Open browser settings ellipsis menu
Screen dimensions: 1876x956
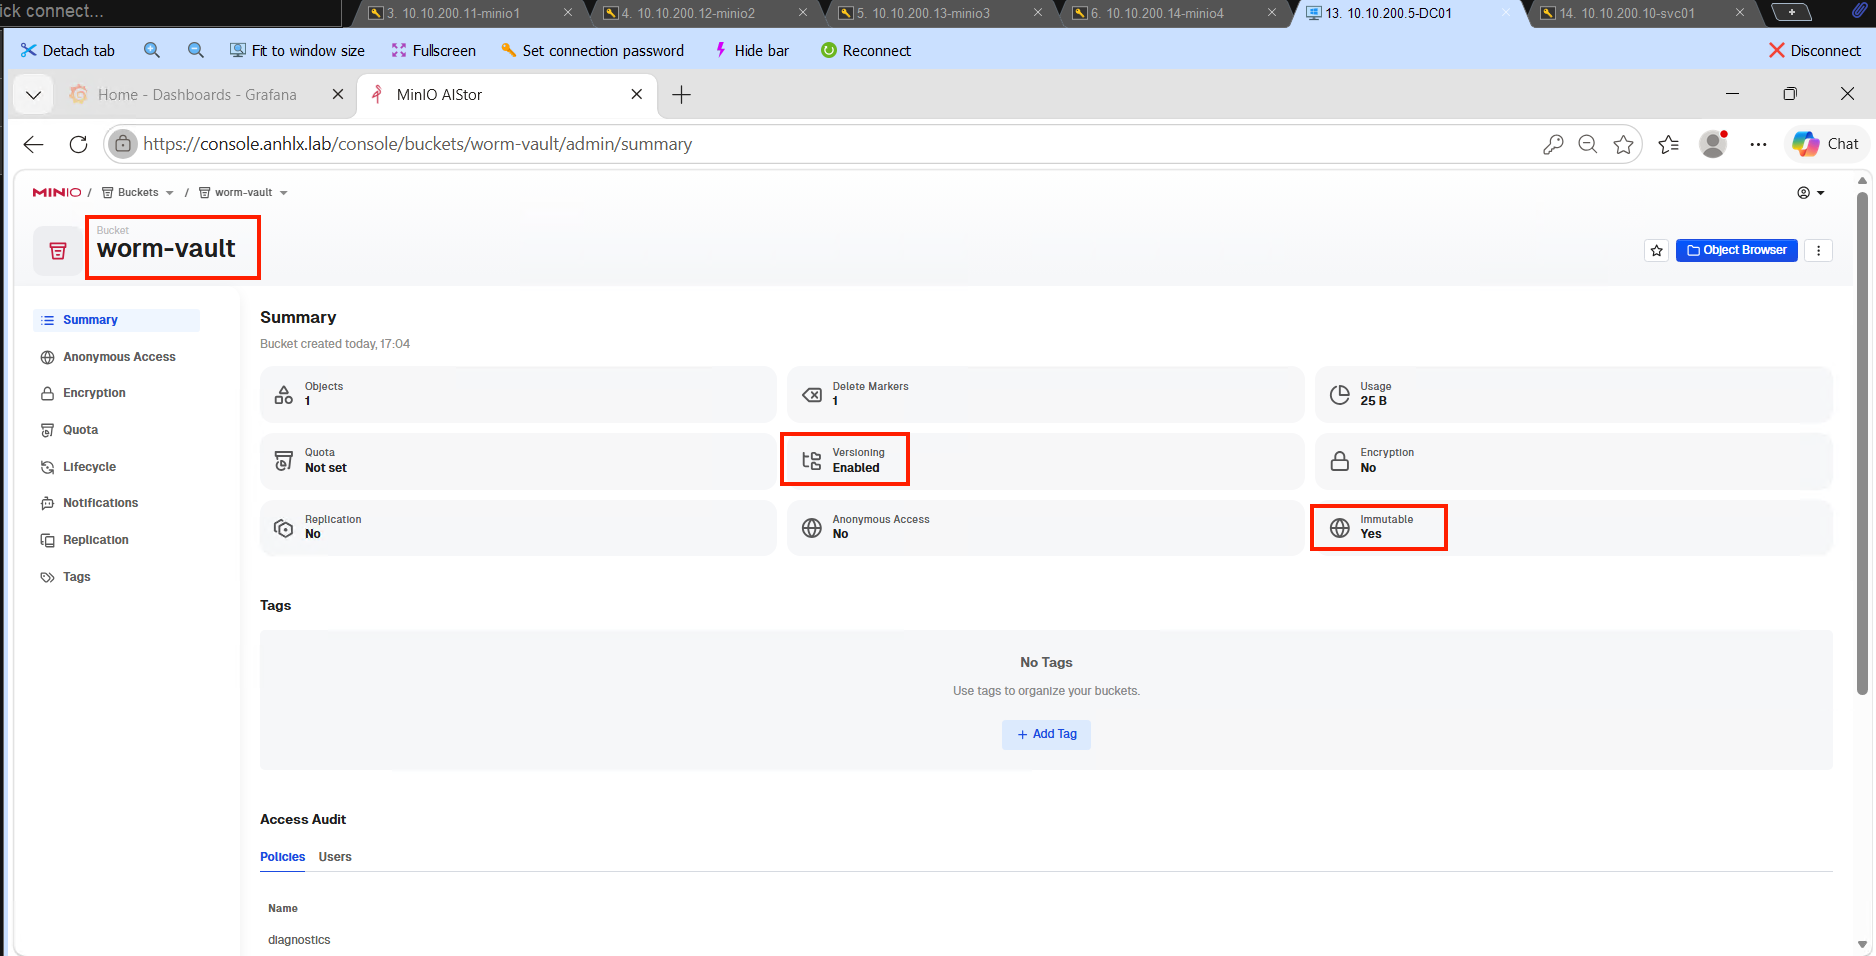[1758, 144]
